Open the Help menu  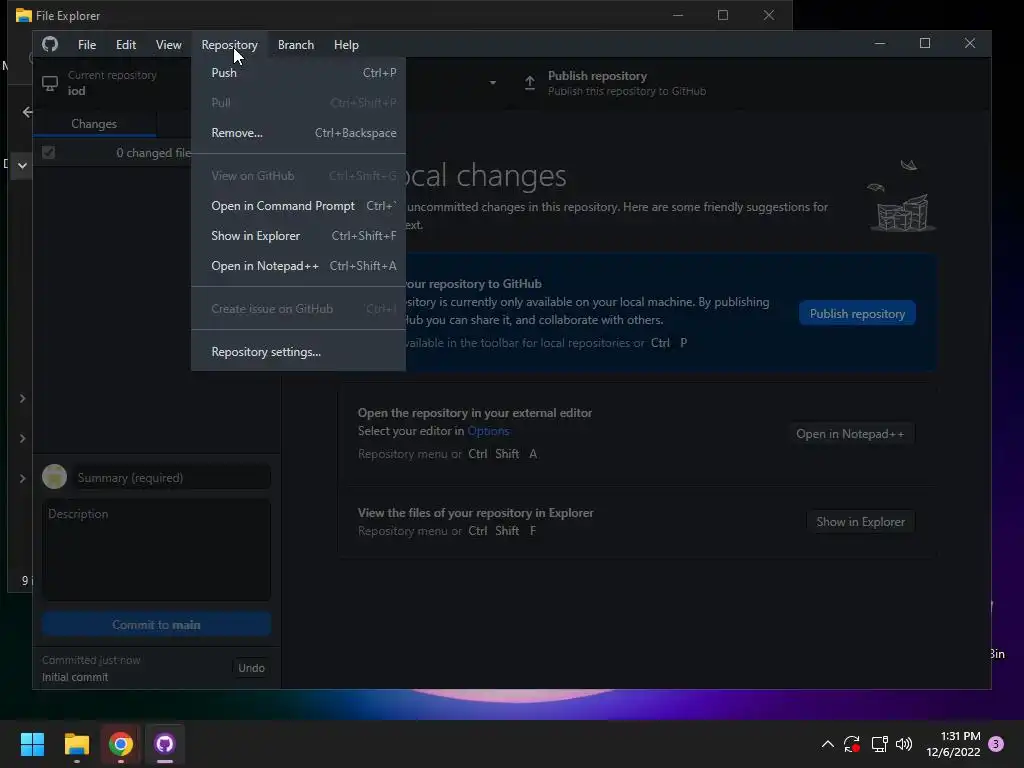[346, 44]
